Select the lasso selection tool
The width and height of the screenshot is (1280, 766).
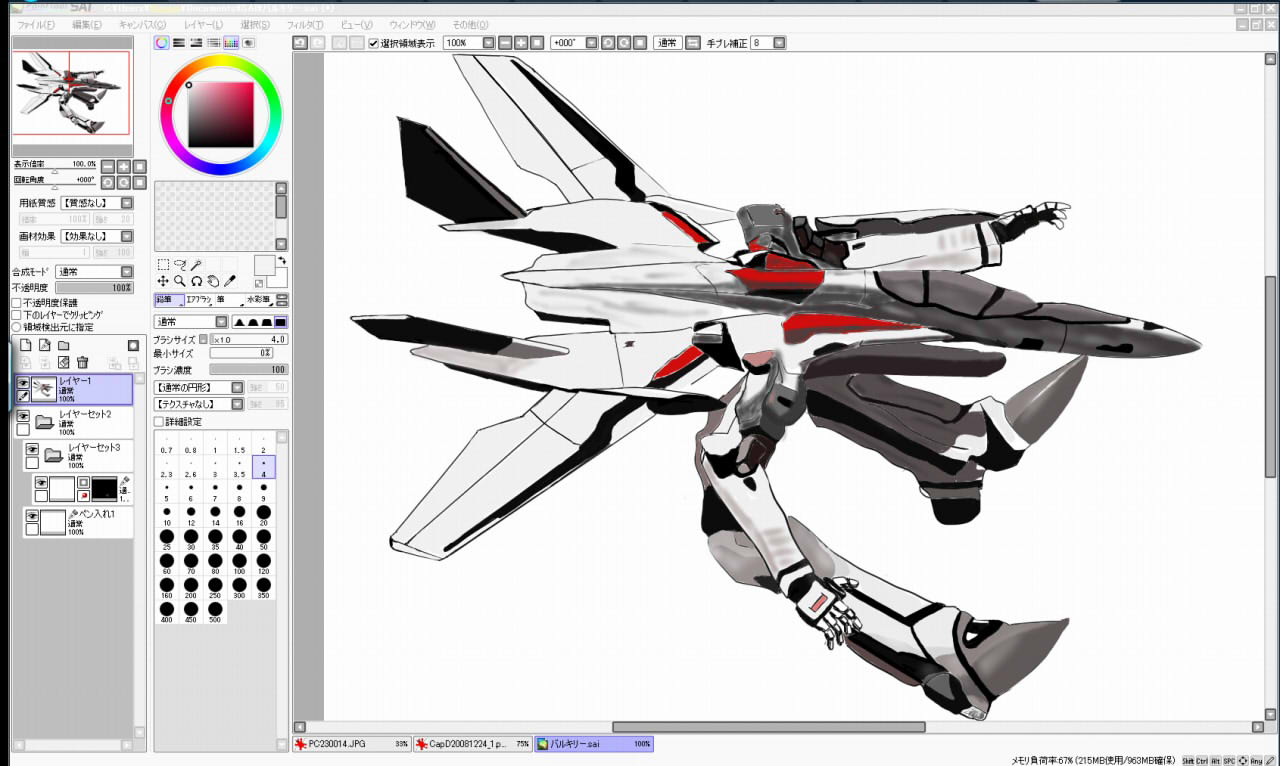[x=180, y=265]
